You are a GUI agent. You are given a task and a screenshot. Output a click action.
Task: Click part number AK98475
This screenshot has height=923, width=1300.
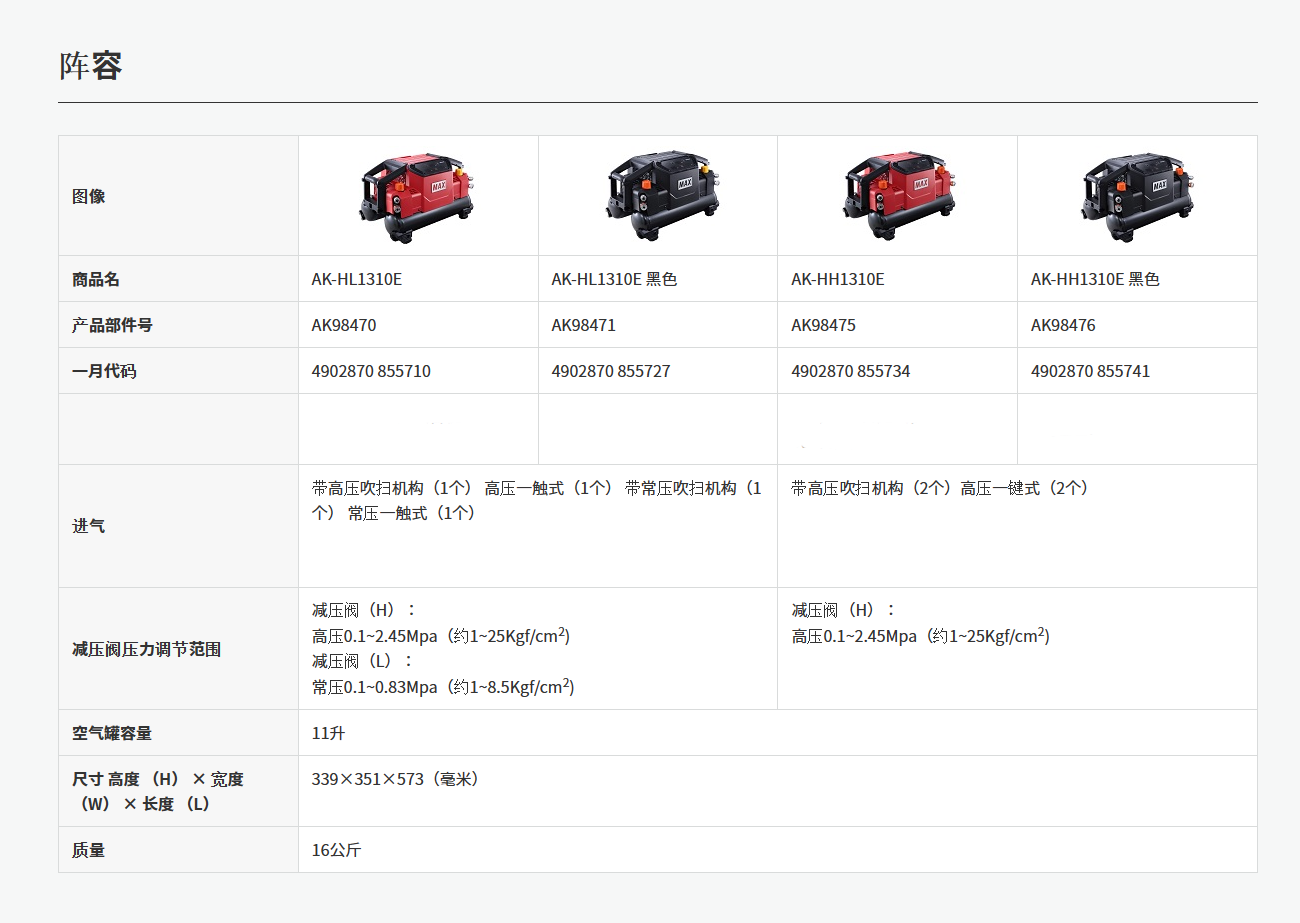(x=824, y=325)
